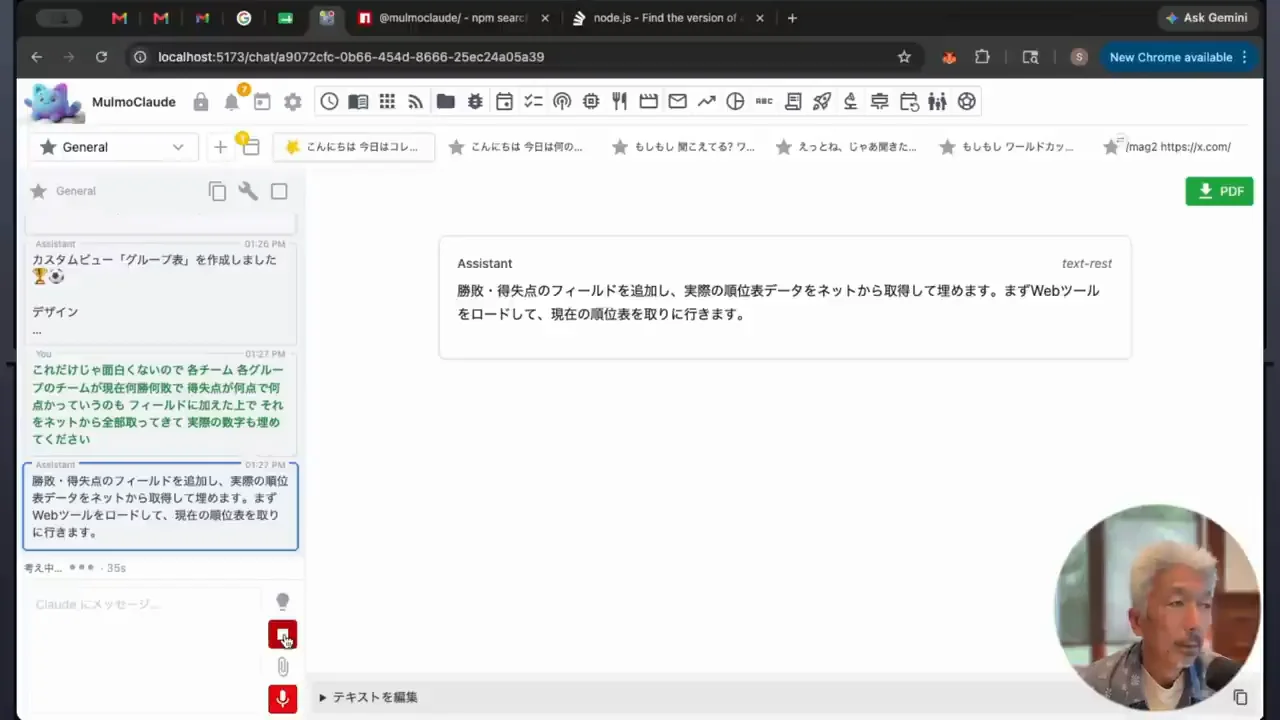Select the 'こんにちは 今日は何の...' session tab
Viewport: 1280px width, 720px height.
pos(517,147)
